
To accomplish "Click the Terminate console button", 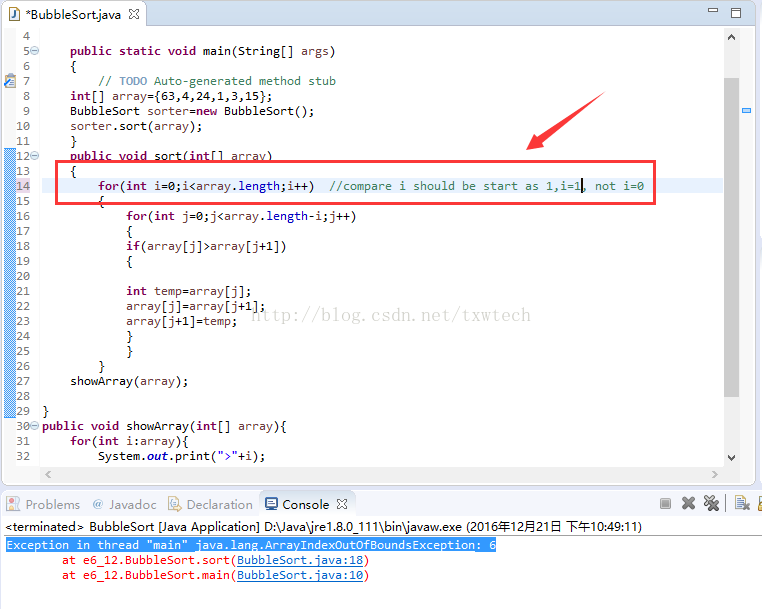I will tap(665, 504).
